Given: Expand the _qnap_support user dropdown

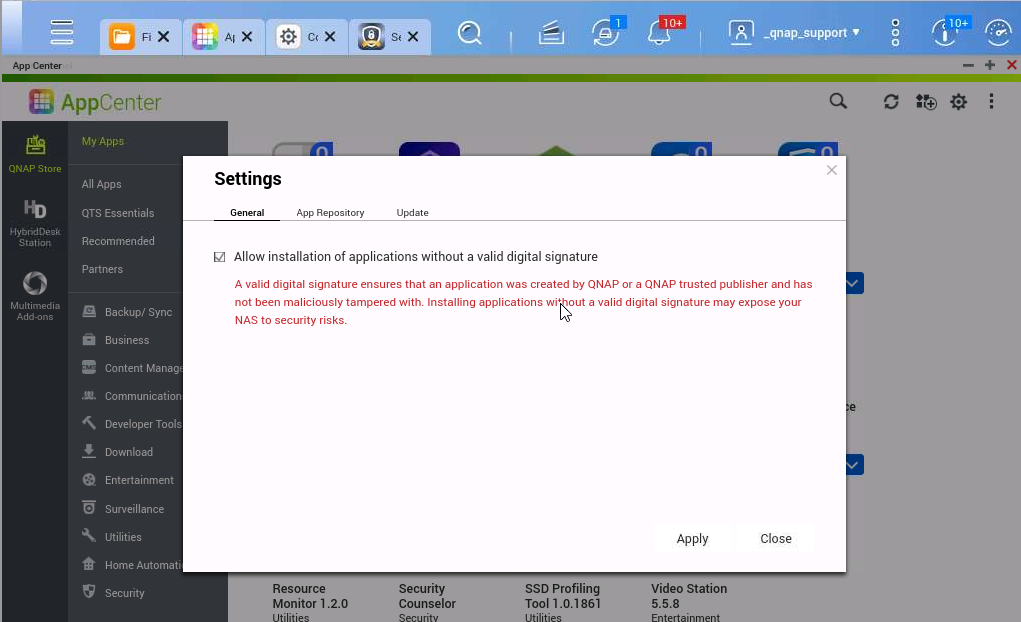Looking at the screenshot, I should (x=794, y=33).
